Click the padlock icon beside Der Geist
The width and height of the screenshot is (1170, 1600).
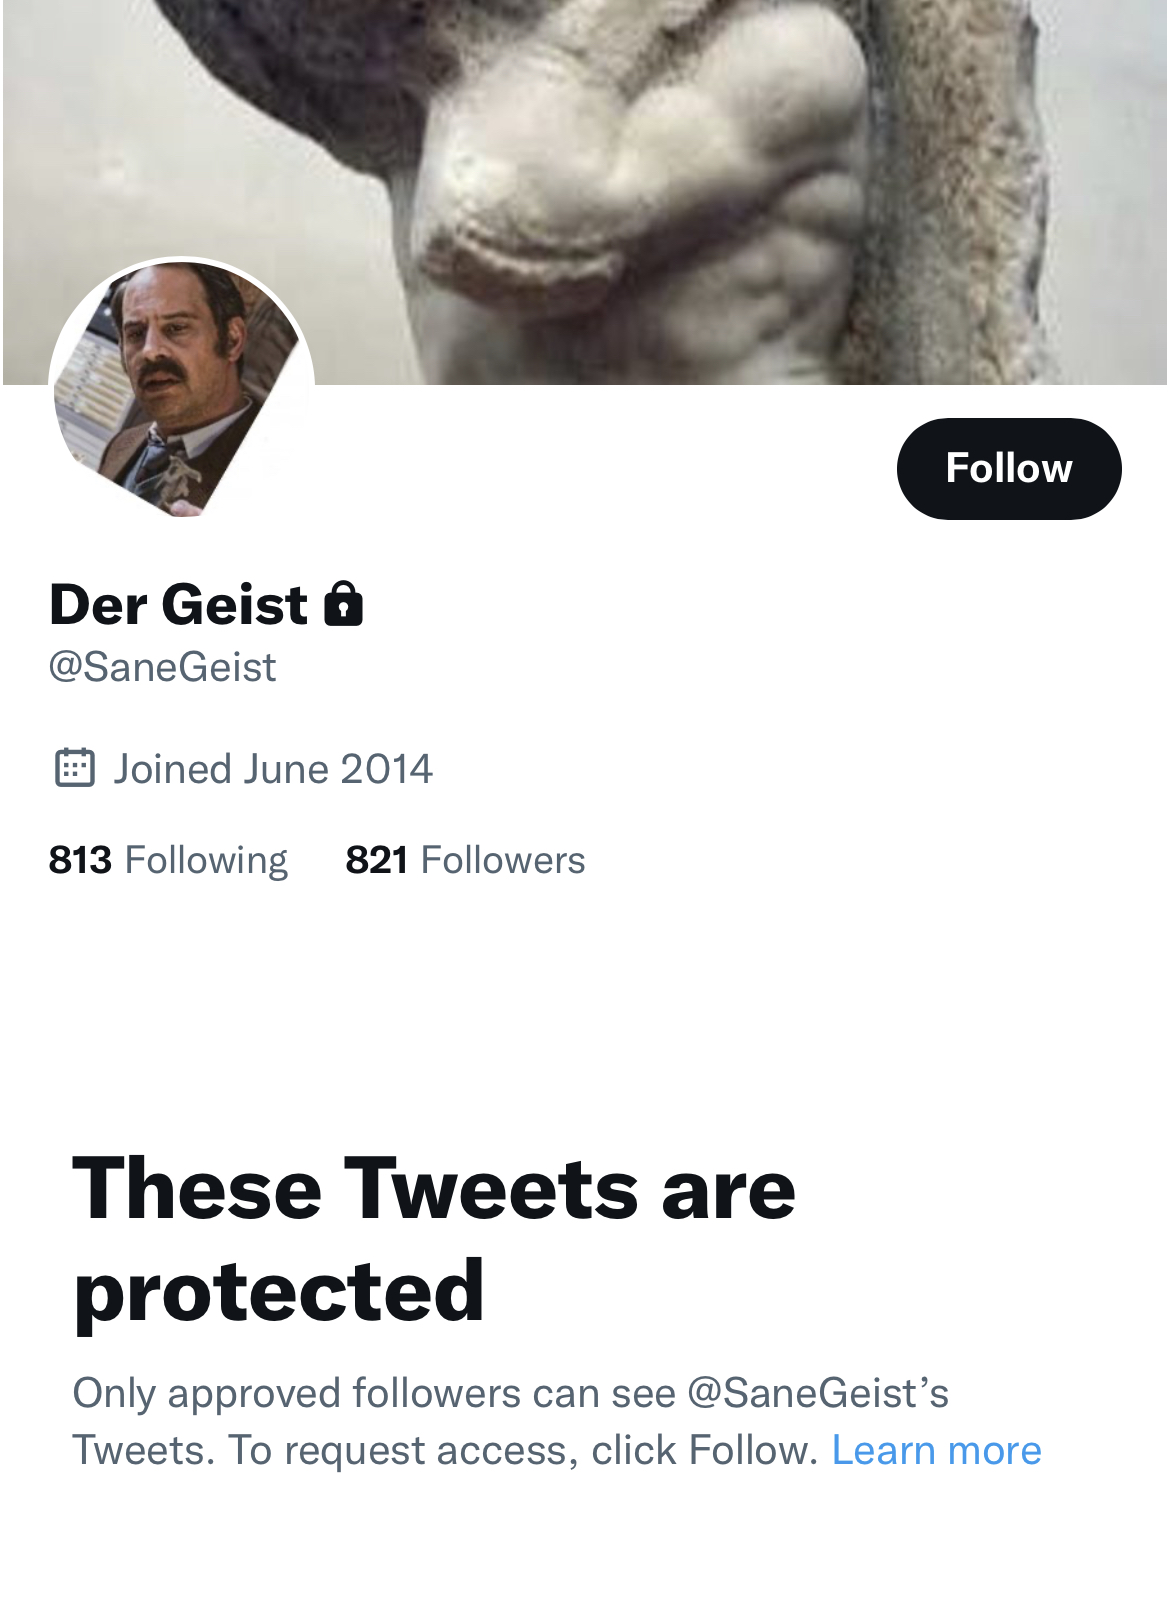pyautogui.click(x=343, y=604)
